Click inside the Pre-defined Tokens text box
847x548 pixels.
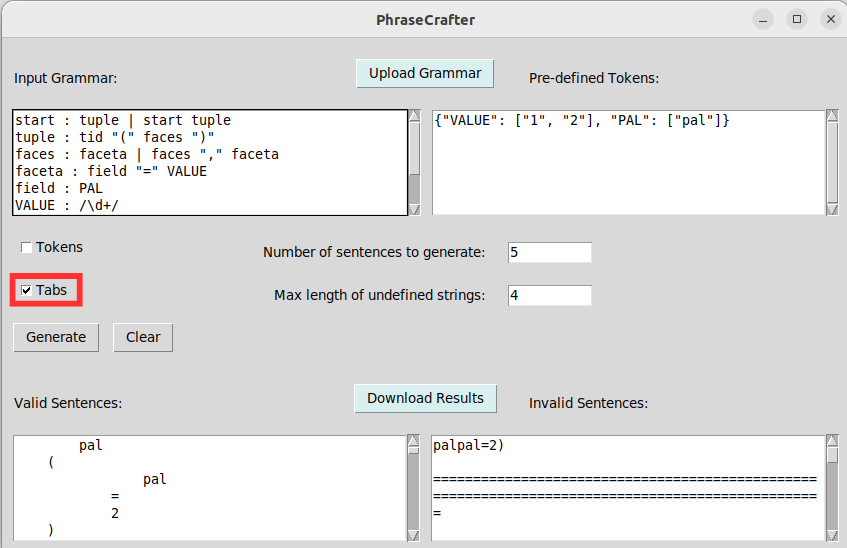click(x=628, y=162)
